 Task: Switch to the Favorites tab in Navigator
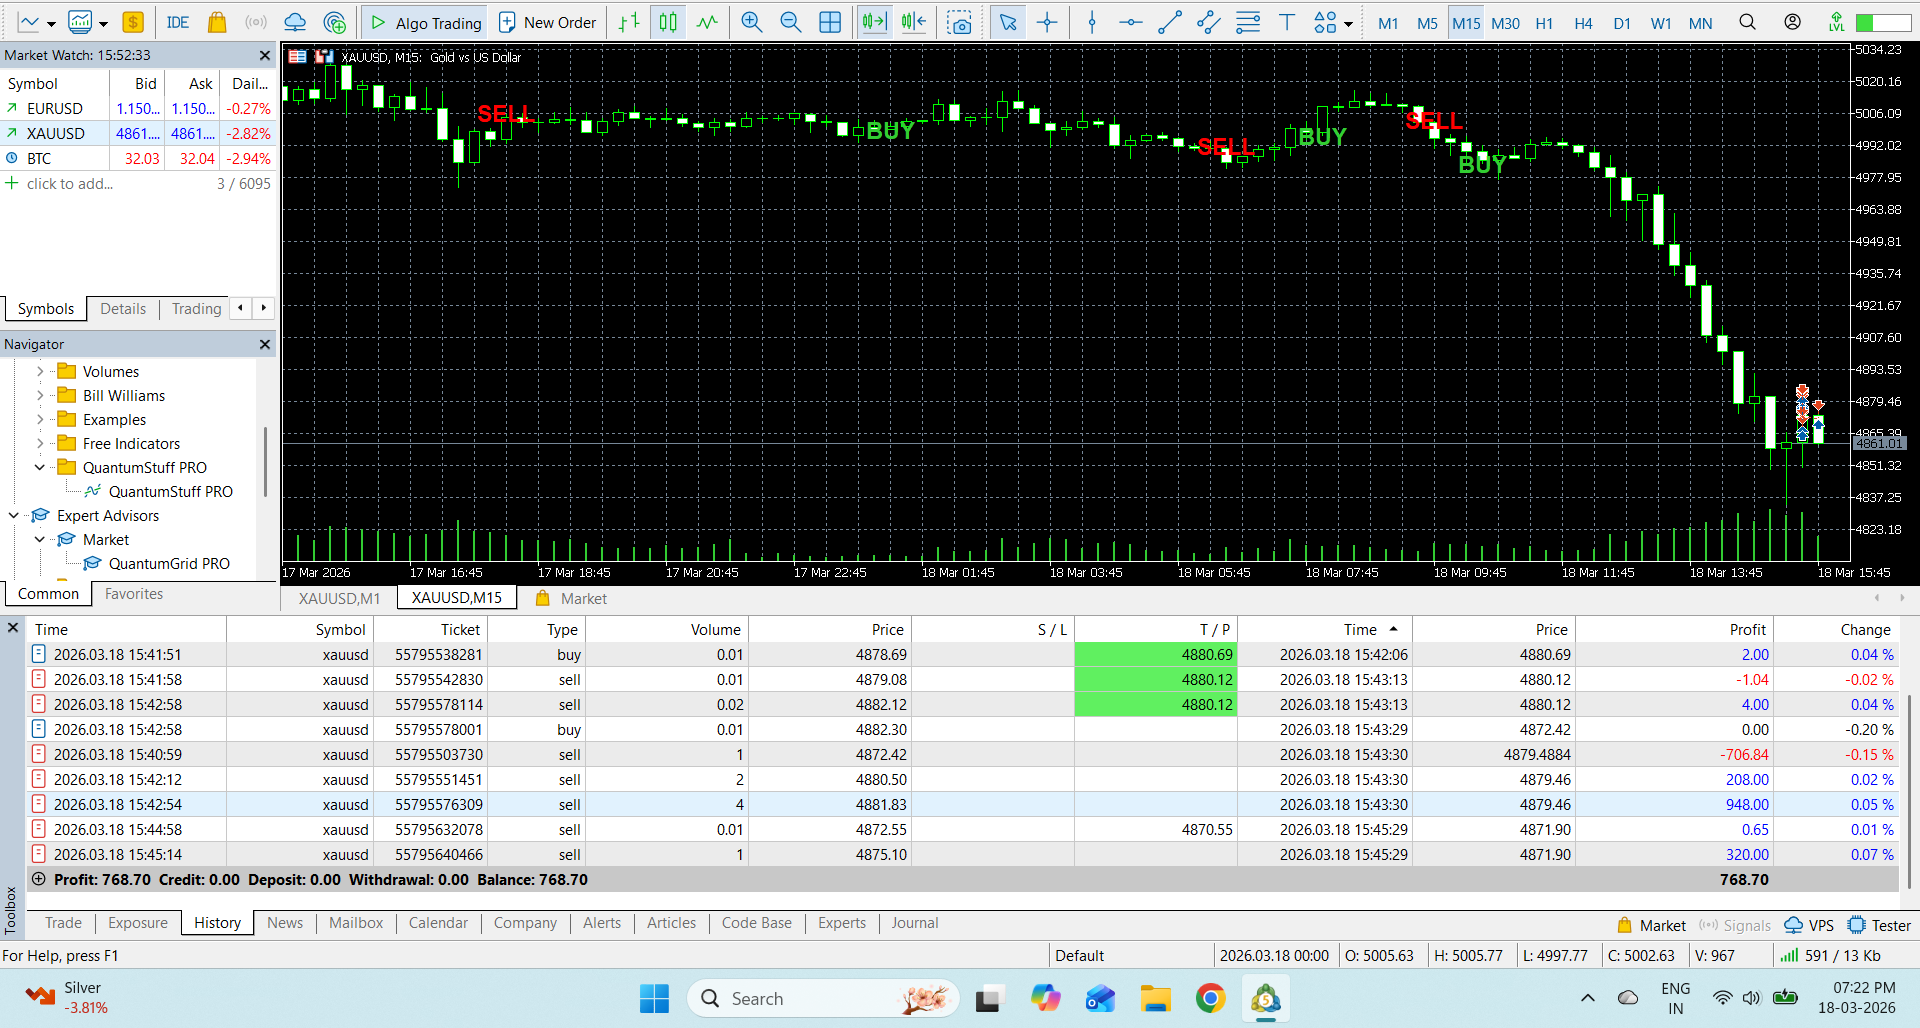click(x=134, y=594)
